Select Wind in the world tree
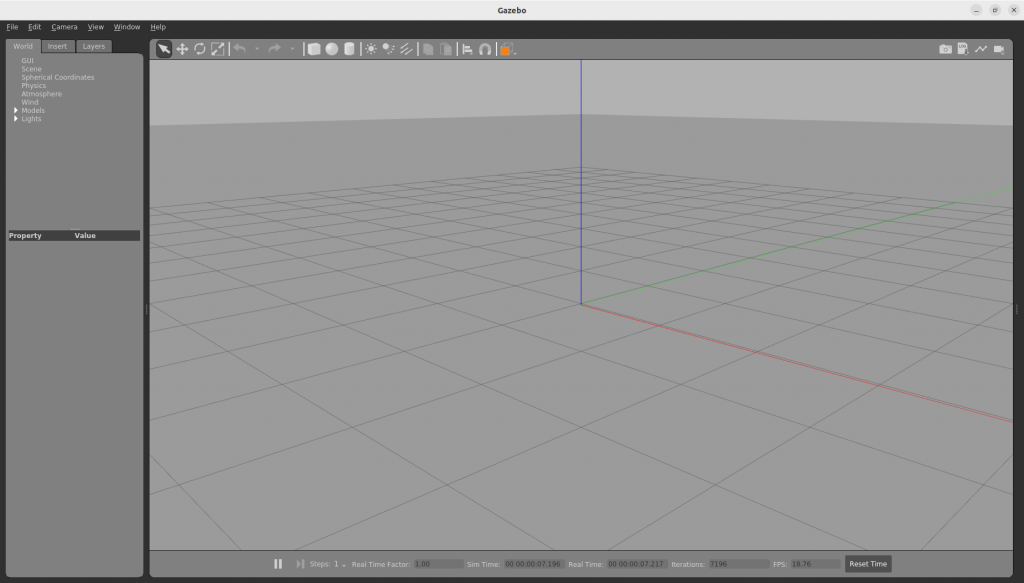 (29, 102)
